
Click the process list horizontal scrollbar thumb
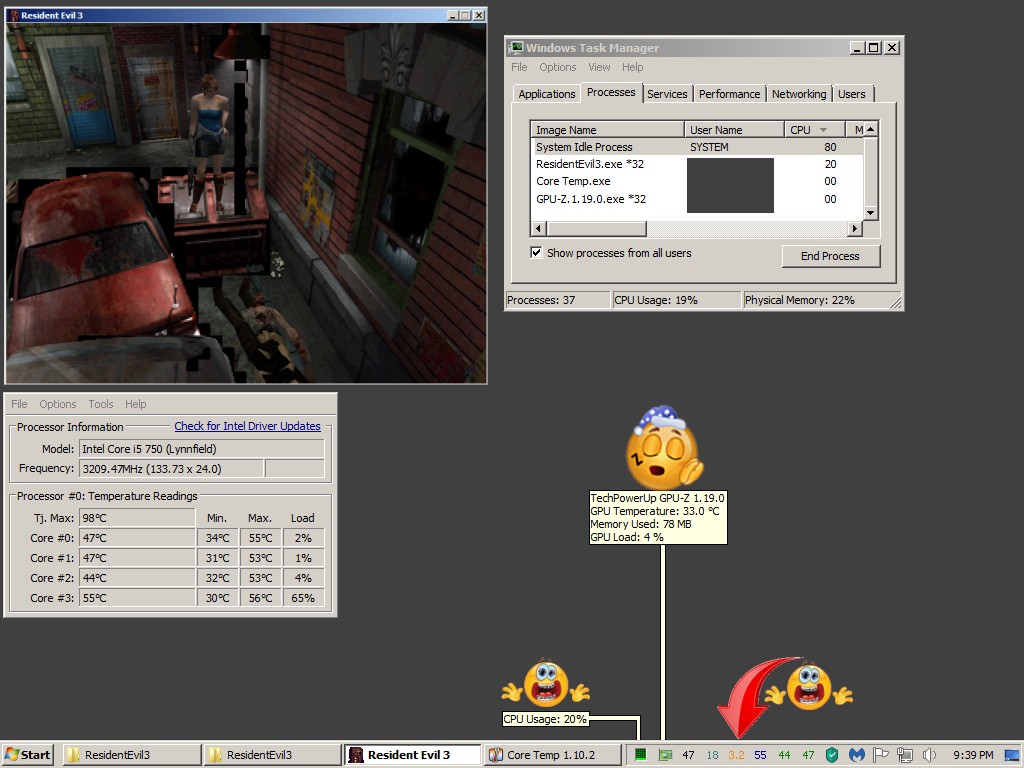(596, 228)
